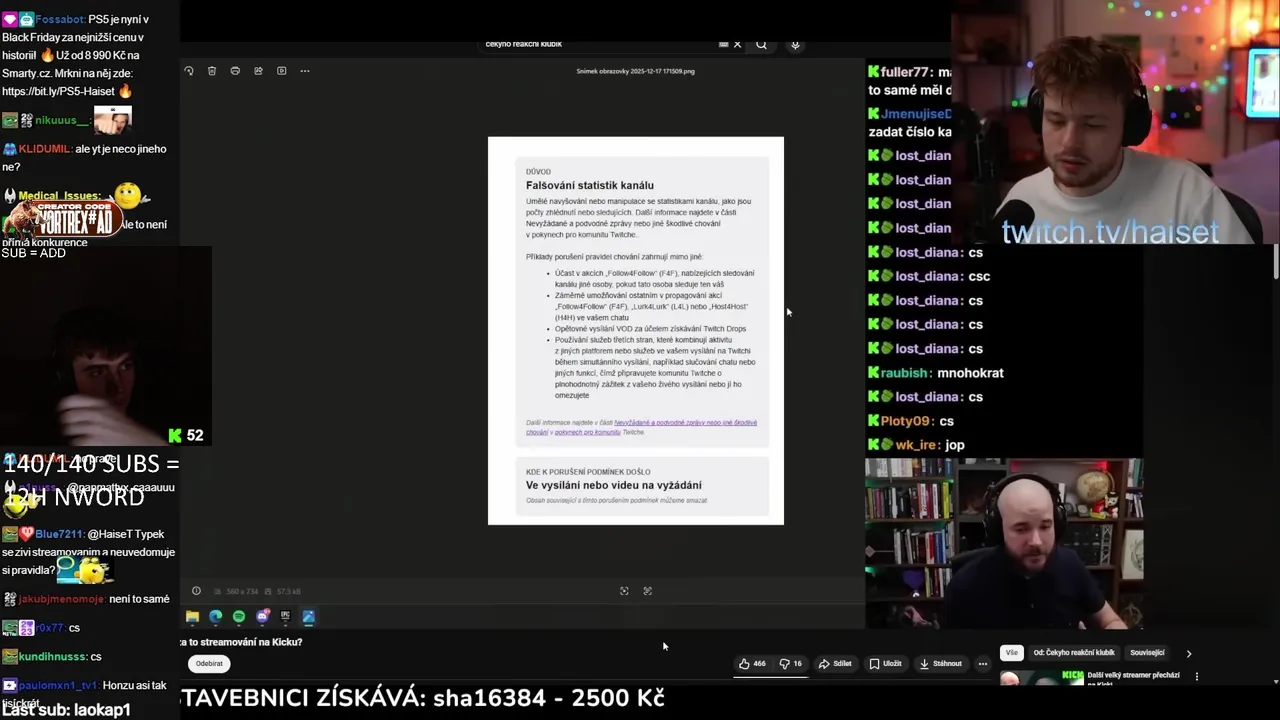The height and width of the screenshot is (720, 1280).
Task: Open File Explorer from the taskbar
Action: (192, 617)
